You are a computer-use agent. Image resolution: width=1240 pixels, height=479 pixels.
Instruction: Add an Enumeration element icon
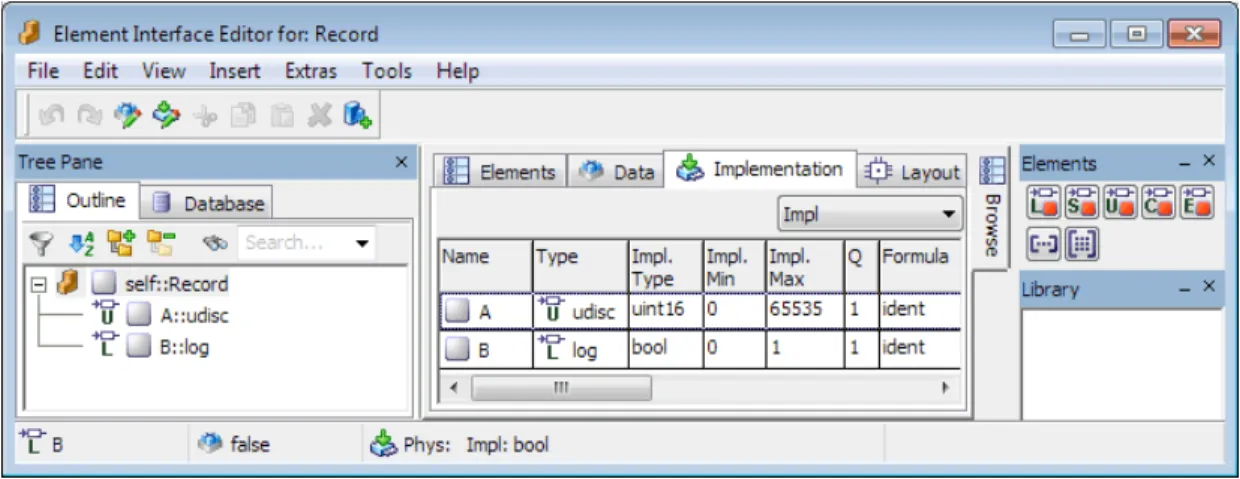pyautogui.click(x=1196, y=201)
